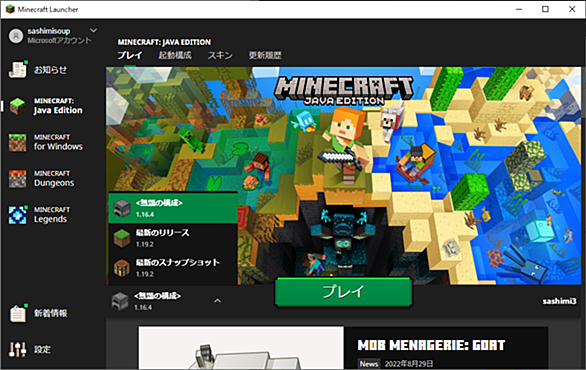The image size is (586, 370).
Task: Click the sashimi3 player name
Action: coord(559,301)
